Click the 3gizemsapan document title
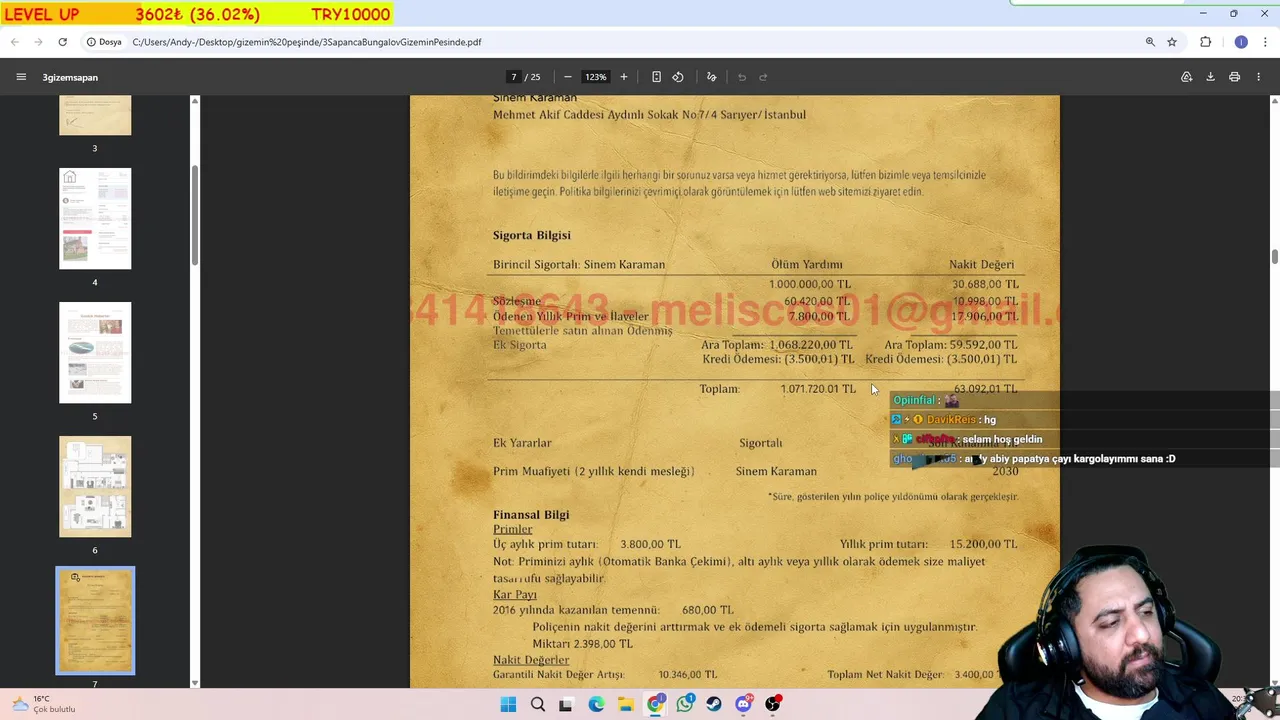This screenshot has width=1280, height=720. (x=70, y=77)
